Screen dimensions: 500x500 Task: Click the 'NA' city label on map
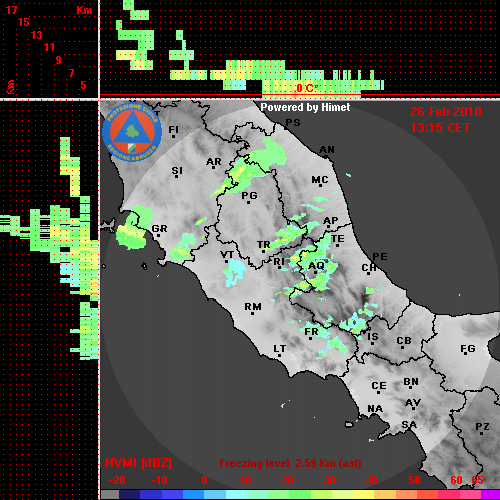point(375,408)
